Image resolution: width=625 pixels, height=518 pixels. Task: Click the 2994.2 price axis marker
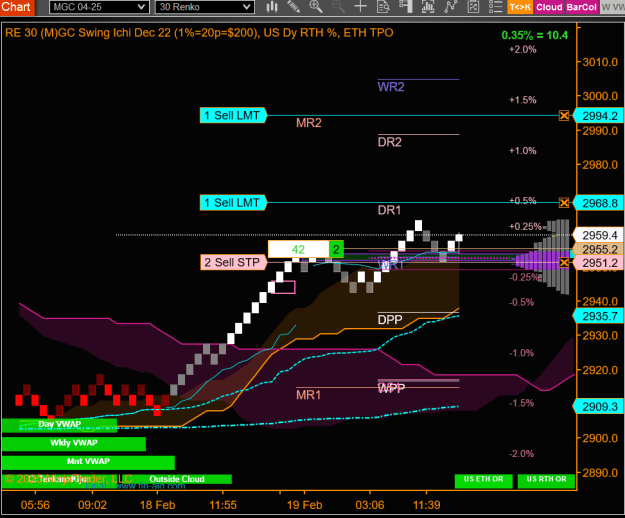tap(599, 116)
